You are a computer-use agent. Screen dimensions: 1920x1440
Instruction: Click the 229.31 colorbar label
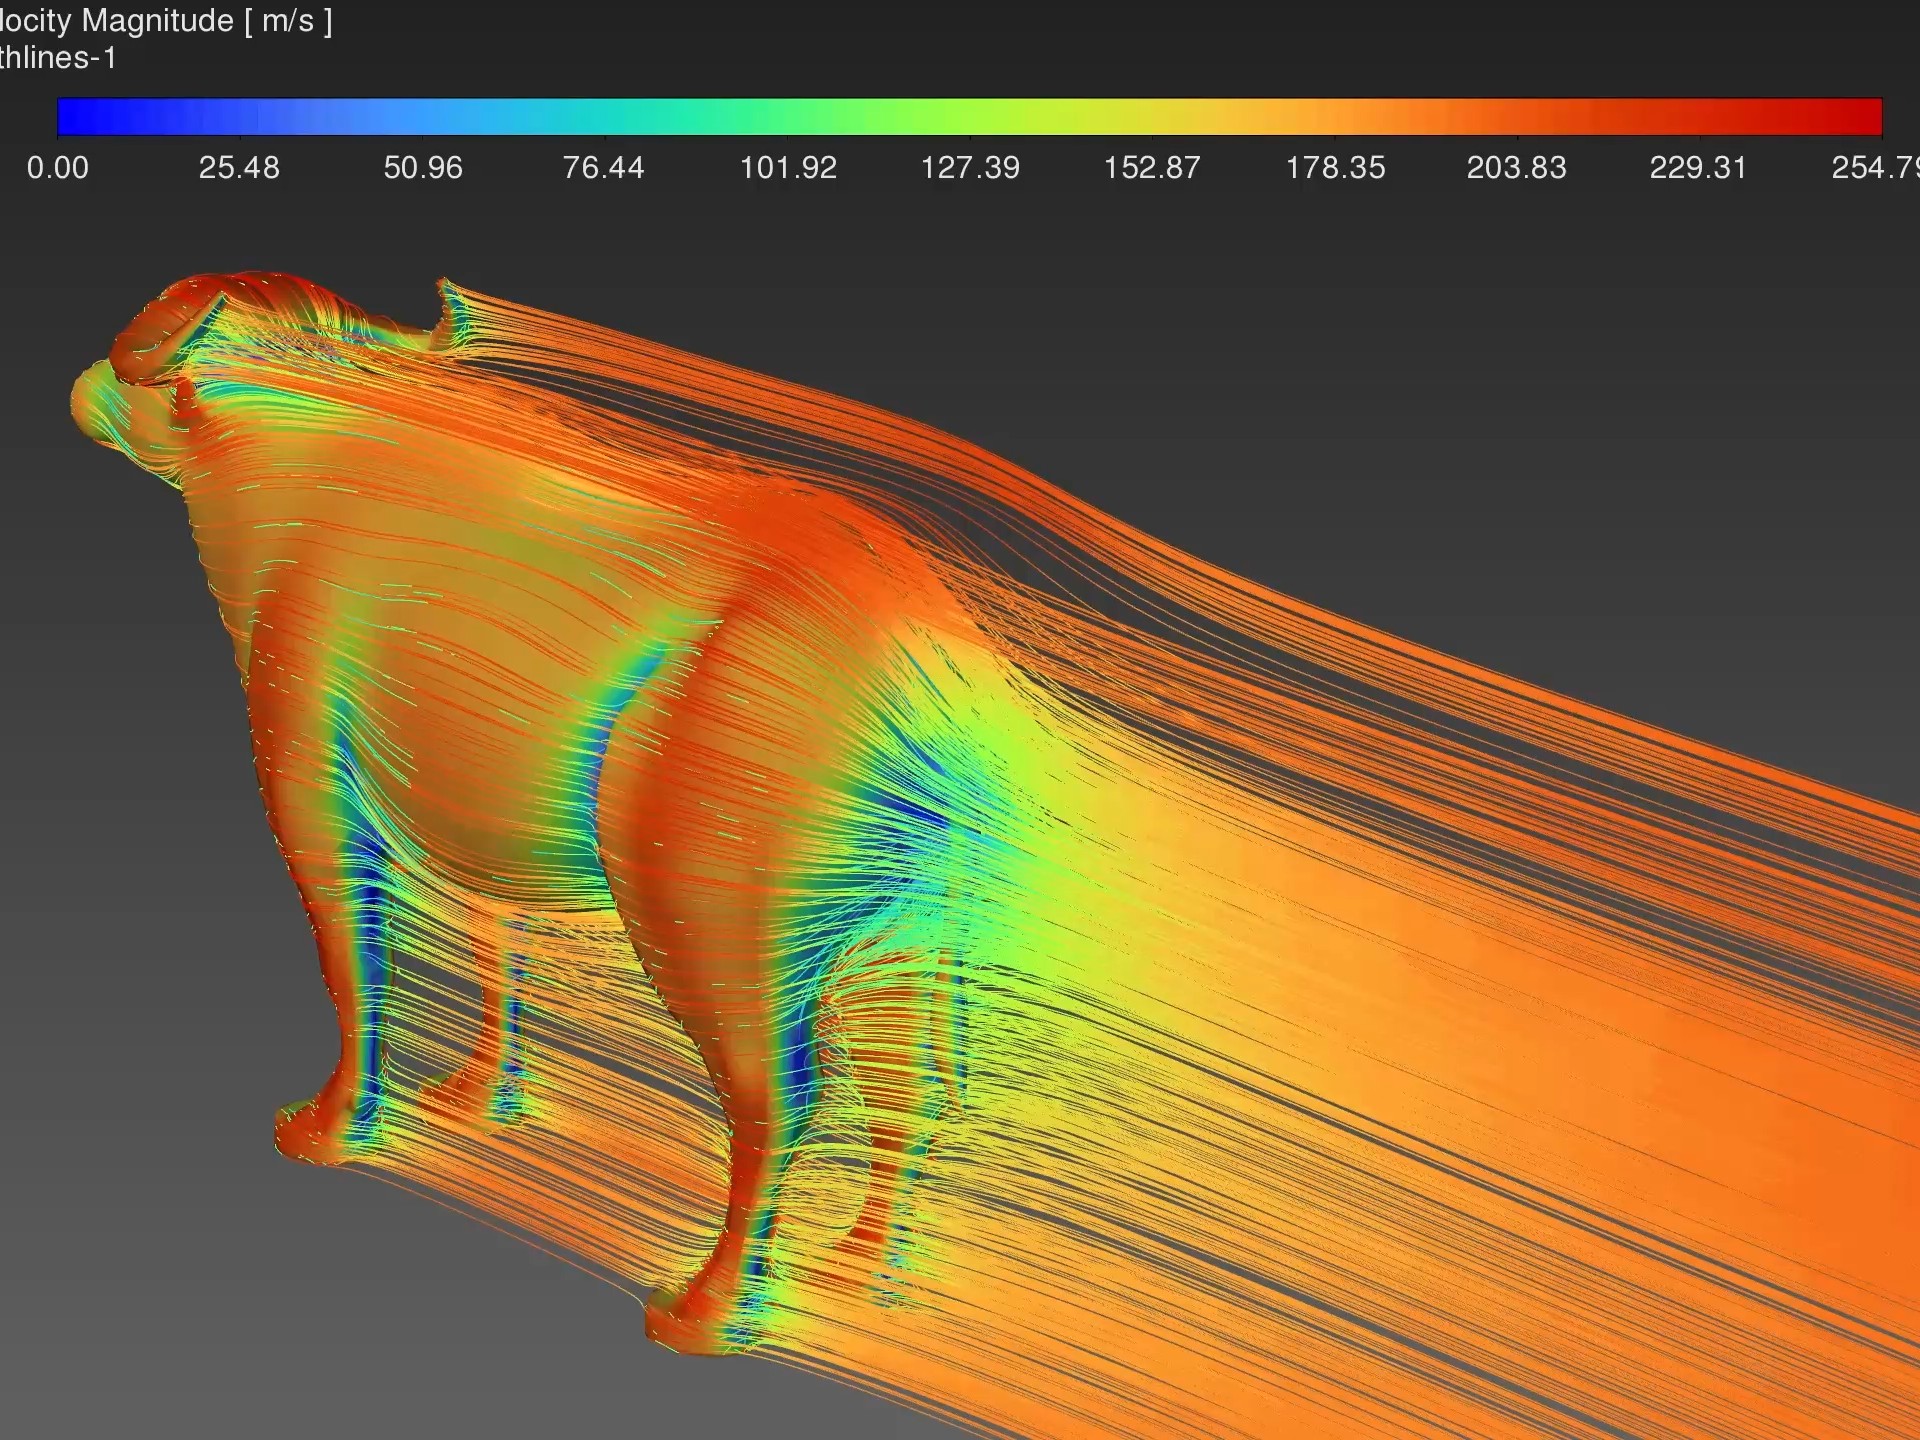click(x=1698, y=167)
